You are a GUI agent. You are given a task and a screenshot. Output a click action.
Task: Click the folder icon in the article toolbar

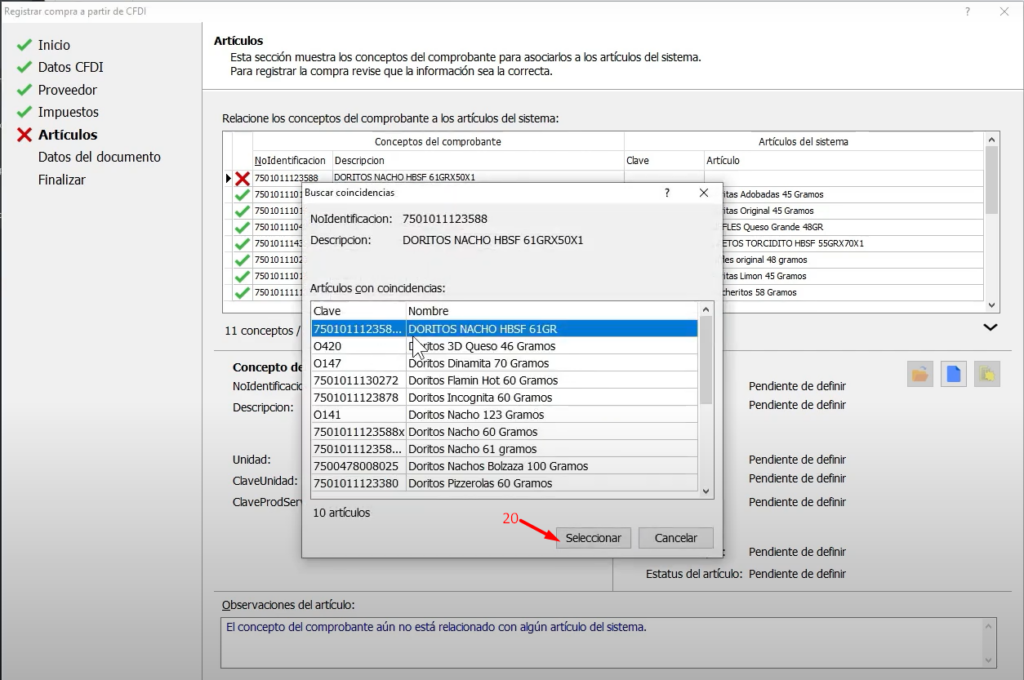point(920,374)
